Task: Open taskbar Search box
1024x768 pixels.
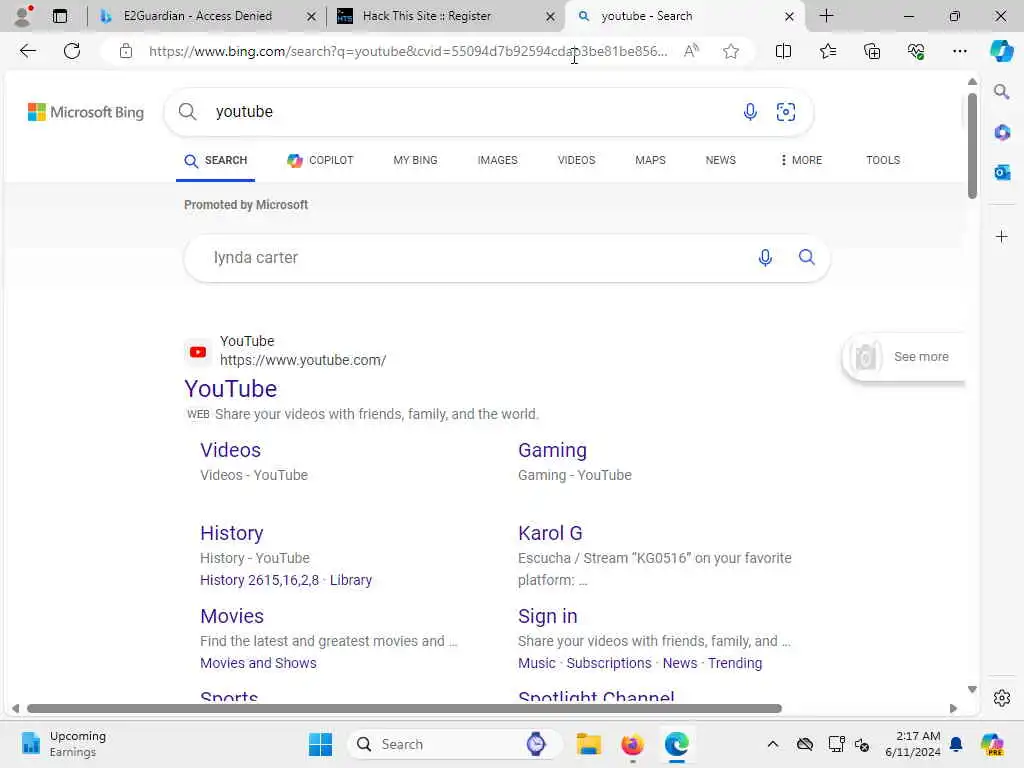Action: [455, 744]
